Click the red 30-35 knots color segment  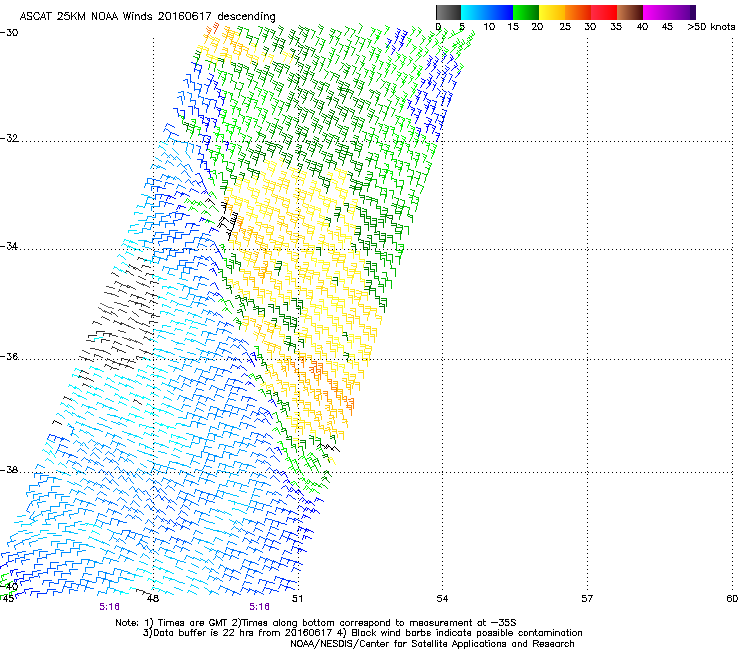pos(604,12)
